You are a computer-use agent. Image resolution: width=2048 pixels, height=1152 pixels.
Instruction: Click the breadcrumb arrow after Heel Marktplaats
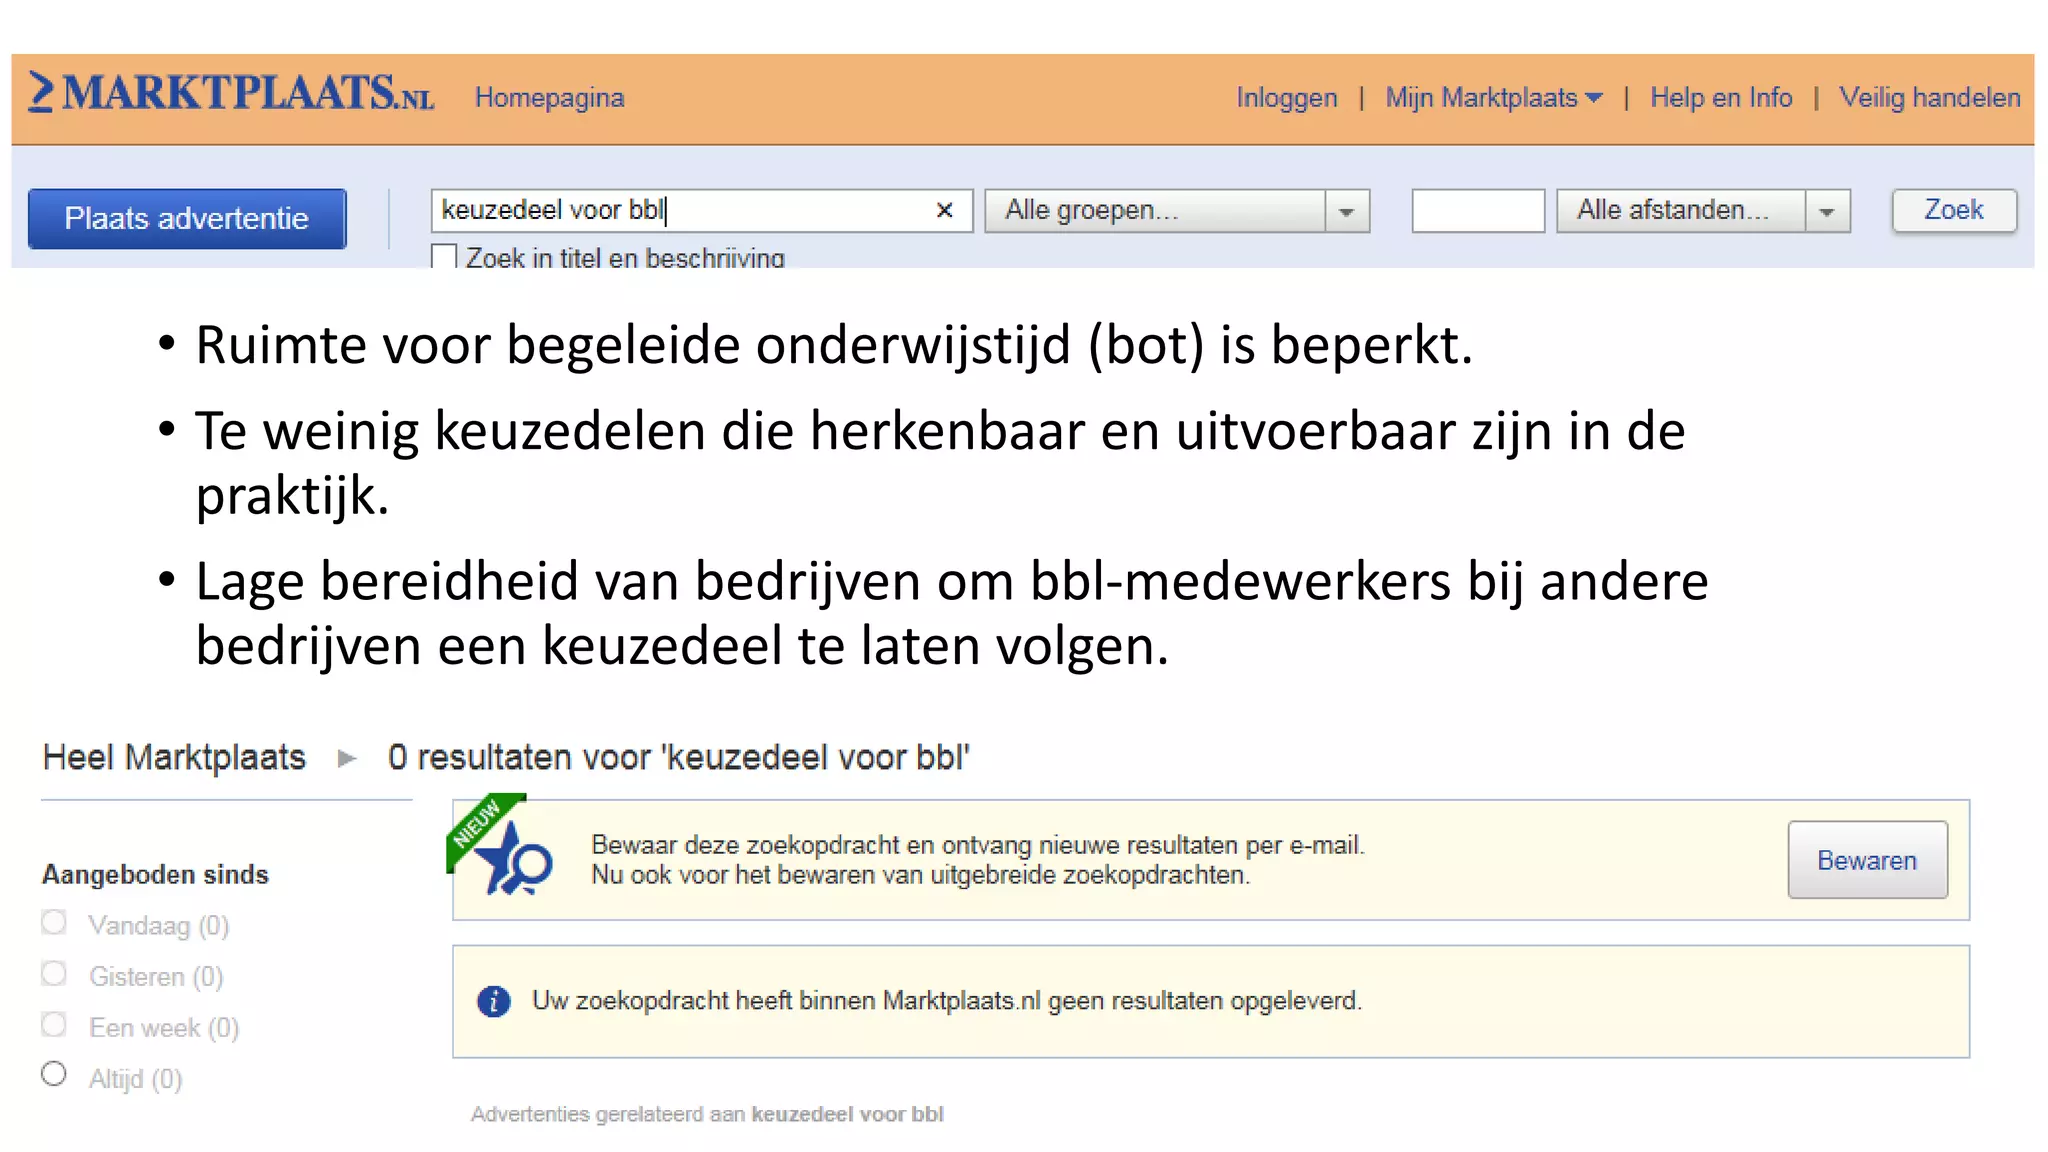[x=347, y=758]
